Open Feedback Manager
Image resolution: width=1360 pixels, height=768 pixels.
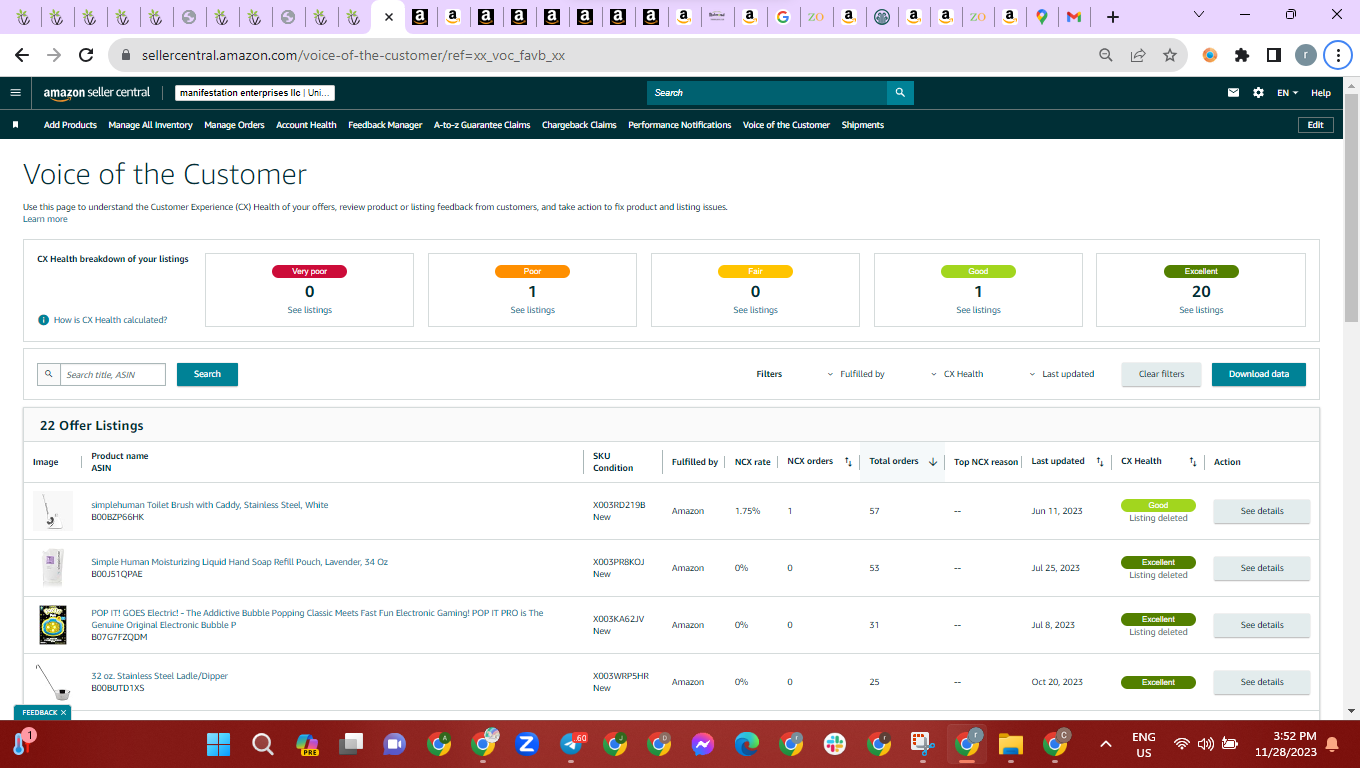pyautogui.click(x=385, y=125)
